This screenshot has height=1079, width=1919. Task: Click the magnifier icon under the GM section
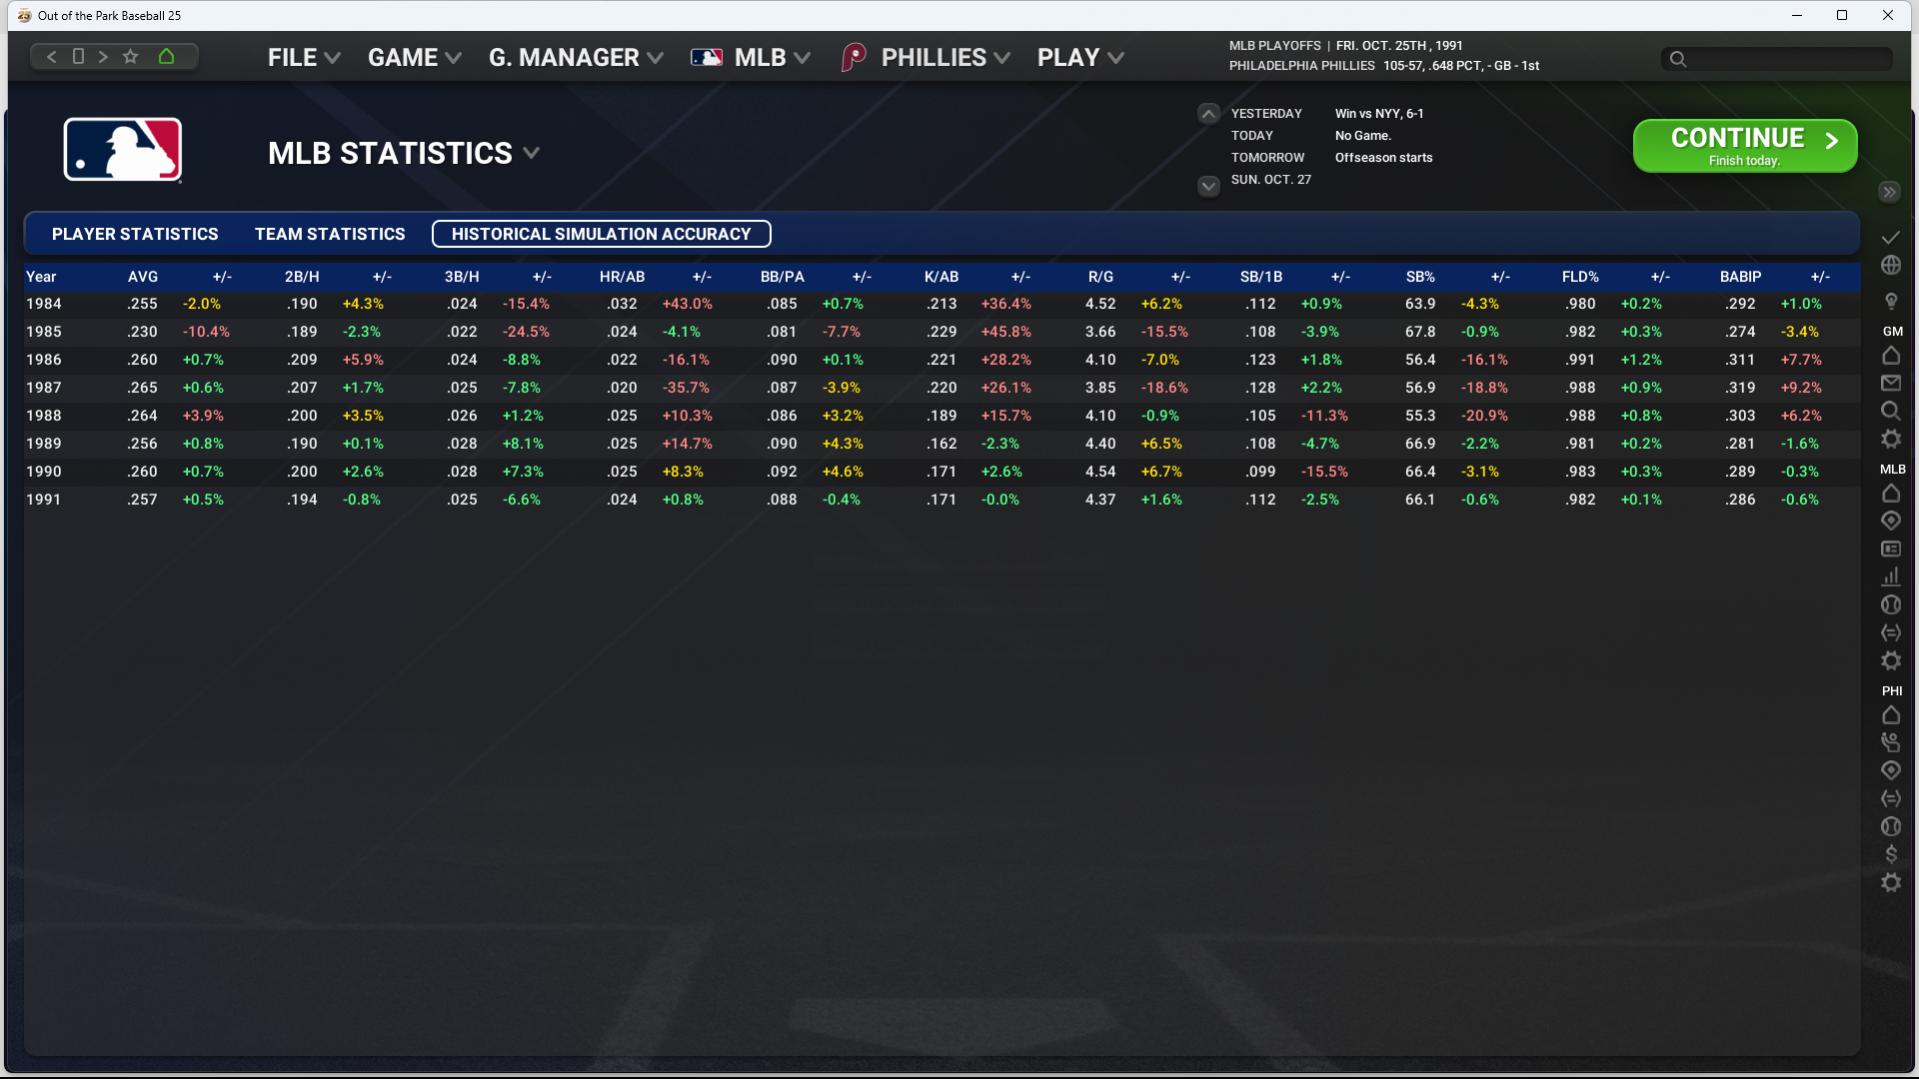(x=1891, y=411)
